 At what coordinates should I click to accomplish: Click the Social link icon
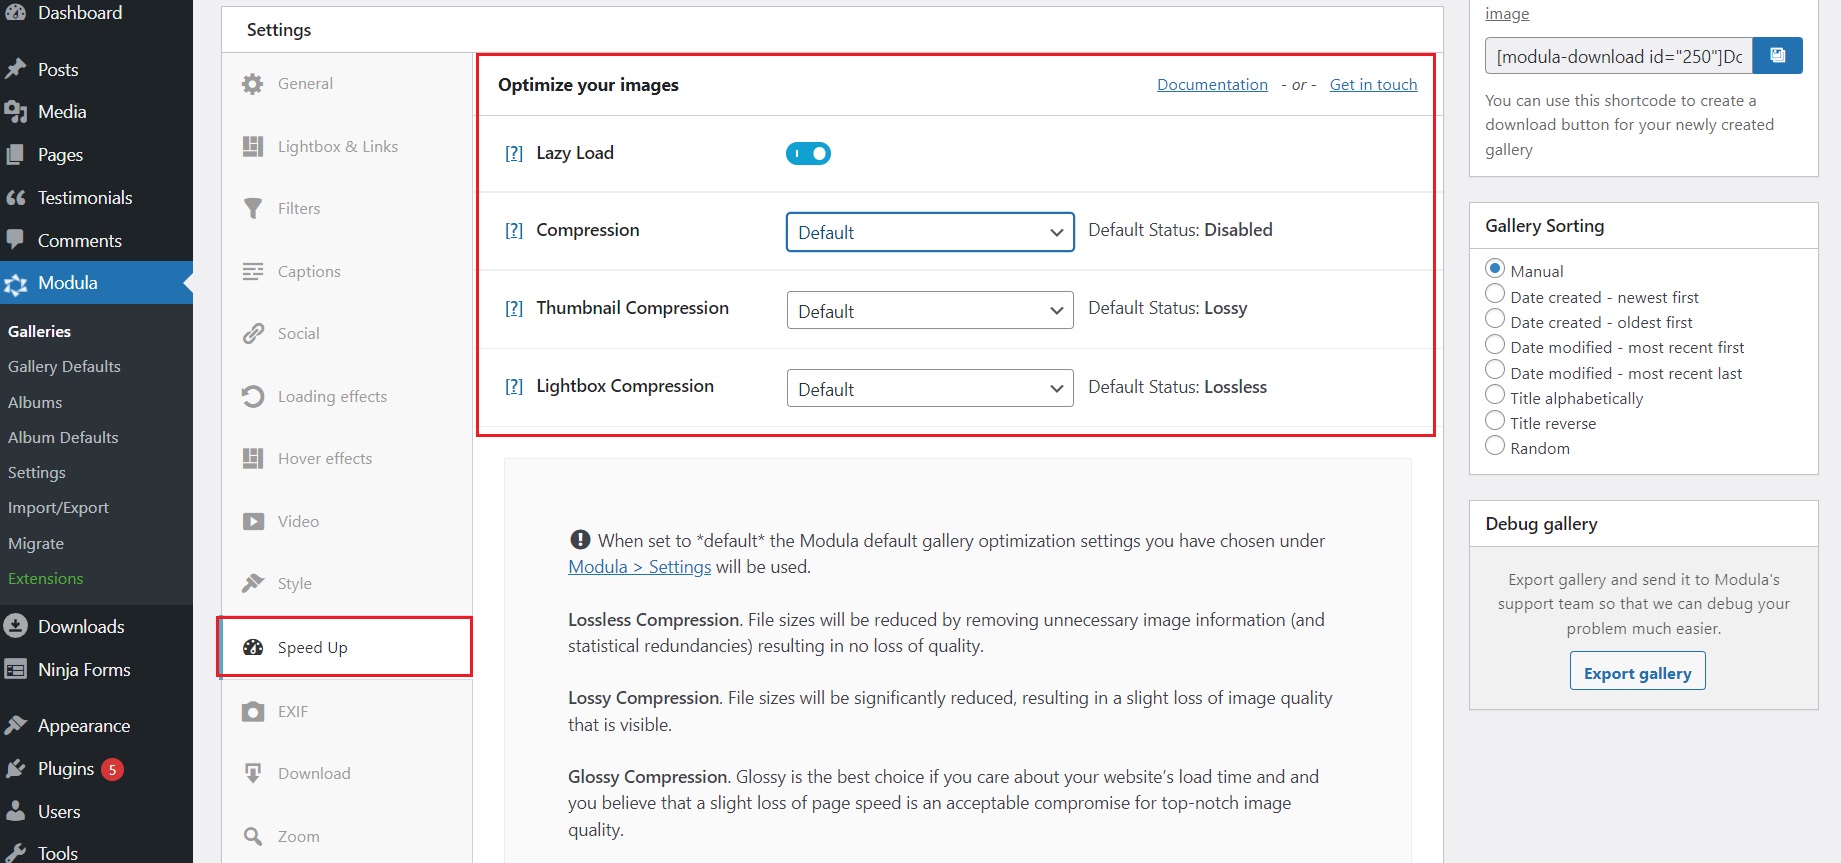[x=253, y=333]
